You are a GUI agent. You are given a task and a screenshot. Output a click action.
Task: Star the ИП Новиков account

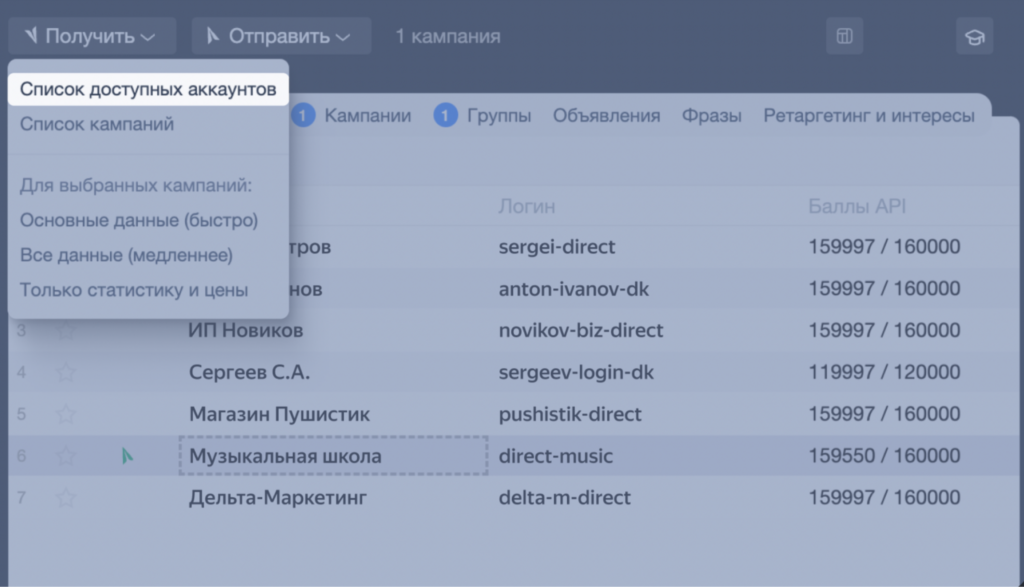click(66, 330)
